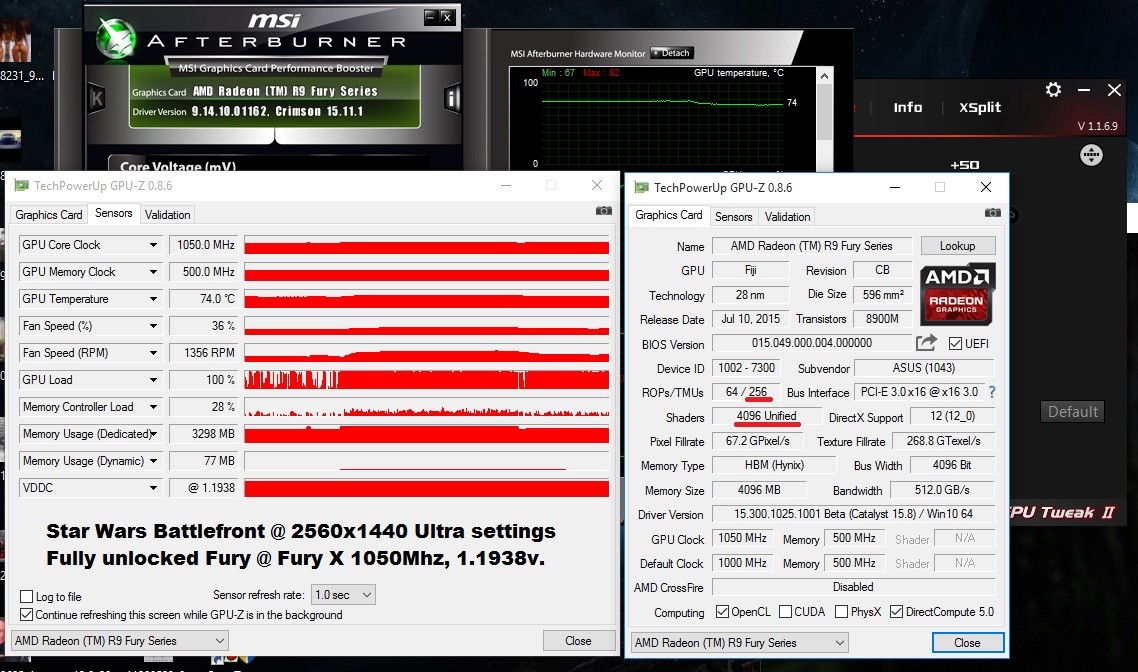The width and height of the screenshot is (1138, 672).
Task: Click the Memory Type HBM (Hynix) field
Action: [x=774, y=465]
